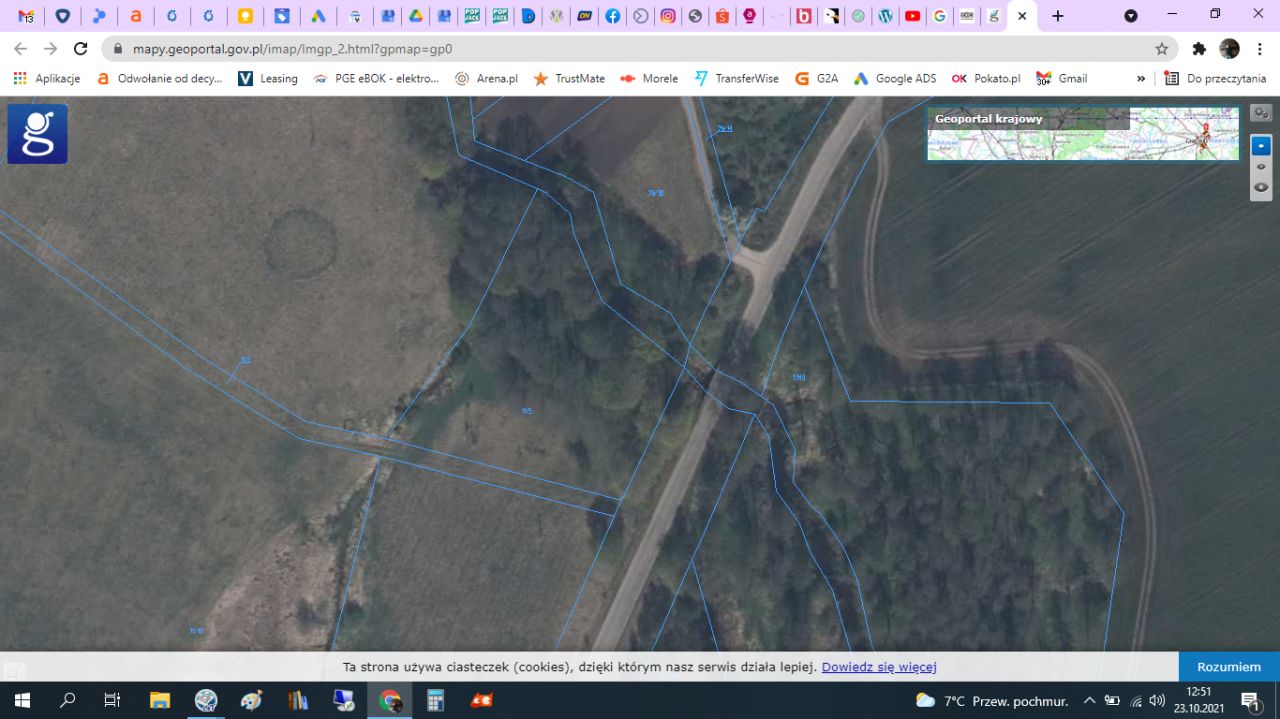1280x719 pixels.
Task: Click the Geoportal logo icon
Action: point(37,134)
